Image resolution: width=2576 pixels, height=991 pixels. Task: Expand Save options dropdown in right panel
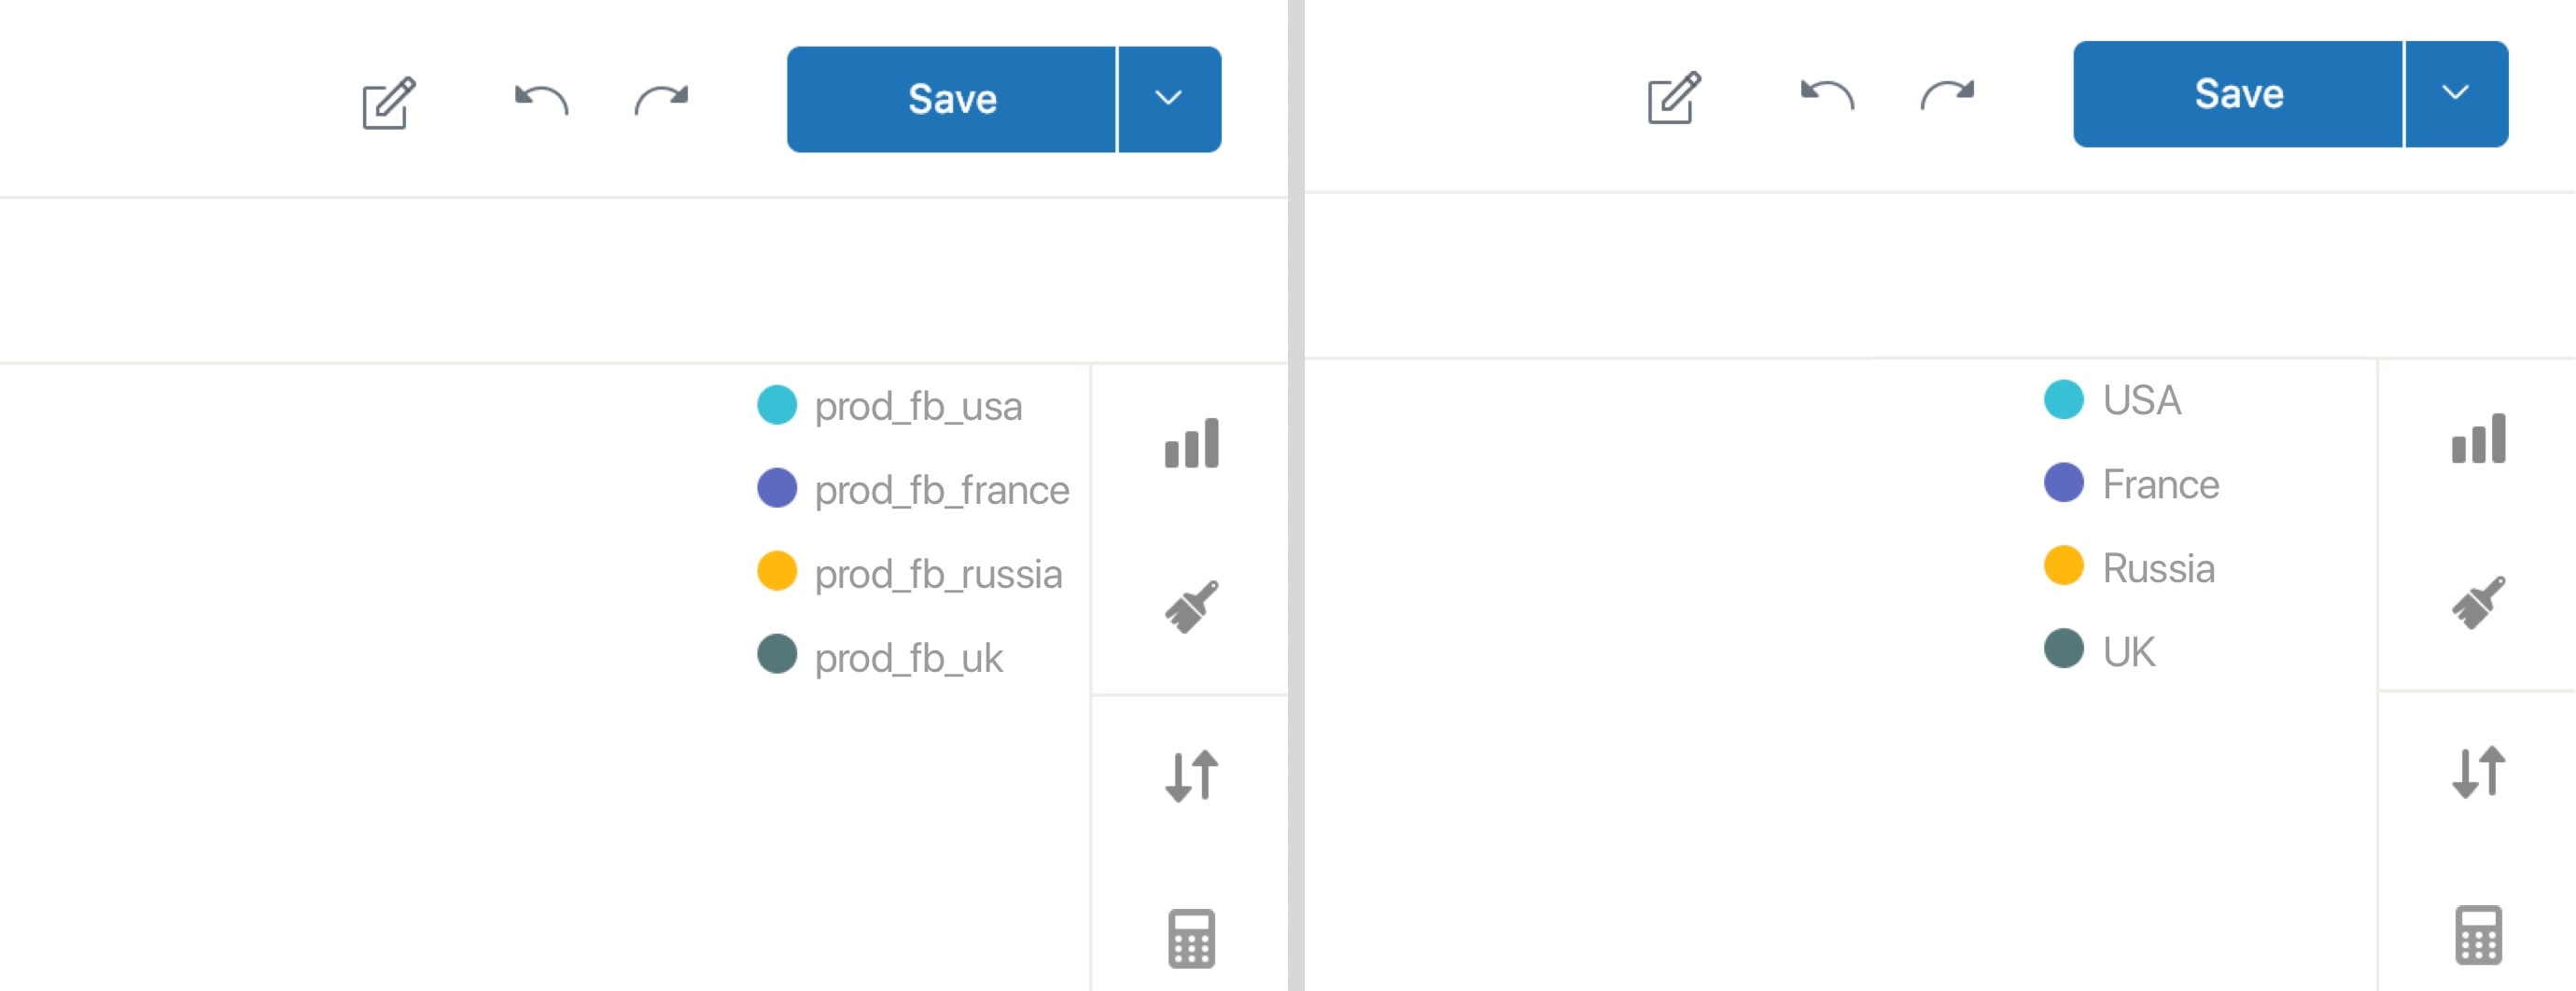coord(2456,94)
